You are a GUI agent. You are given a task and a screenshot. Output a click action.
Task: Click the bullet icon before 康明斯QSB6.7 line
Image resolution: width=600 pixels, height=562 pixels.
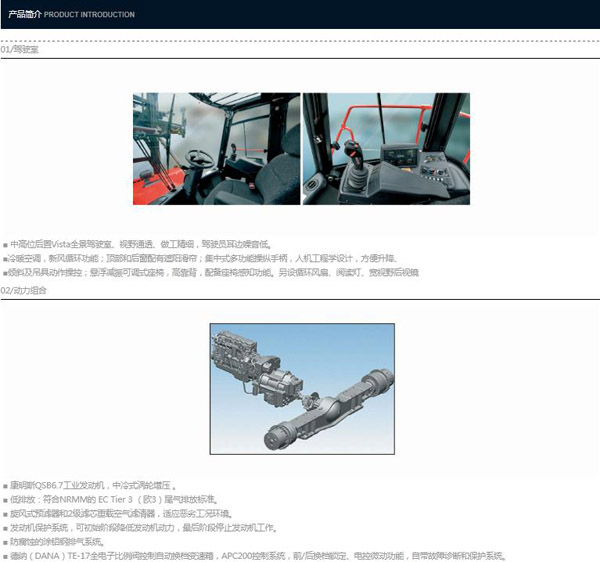pos(5,485)
